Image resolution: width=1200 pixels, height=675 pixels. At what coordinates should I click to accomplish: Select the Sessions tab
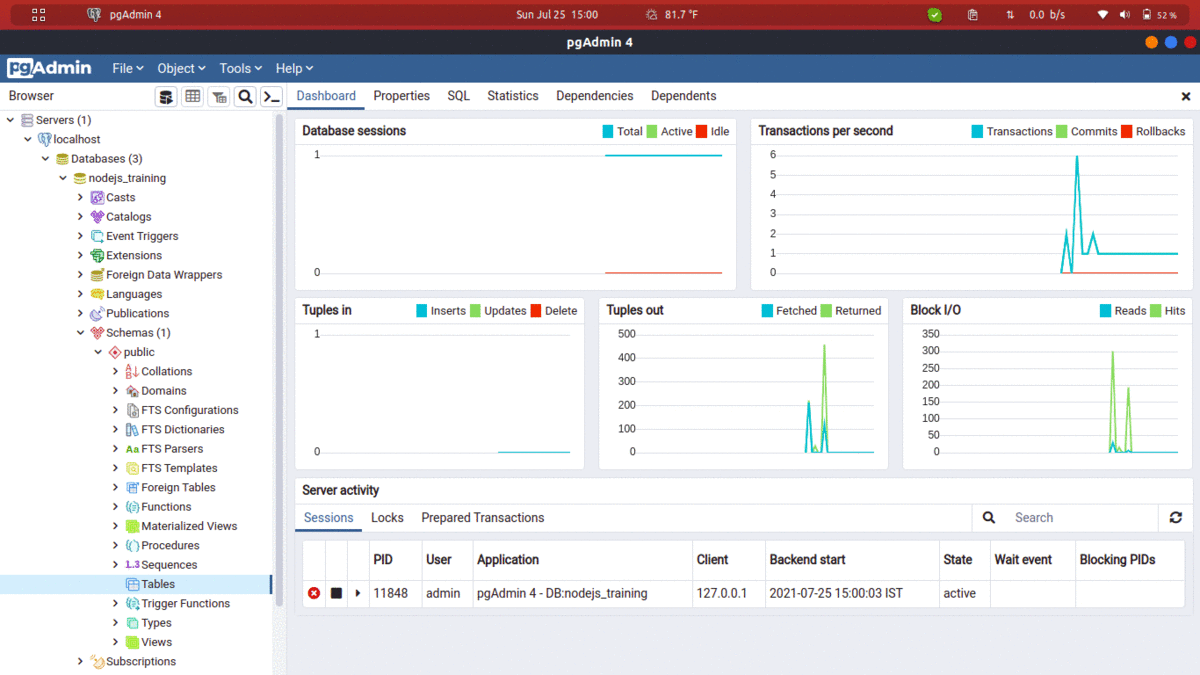click(329, 518)
